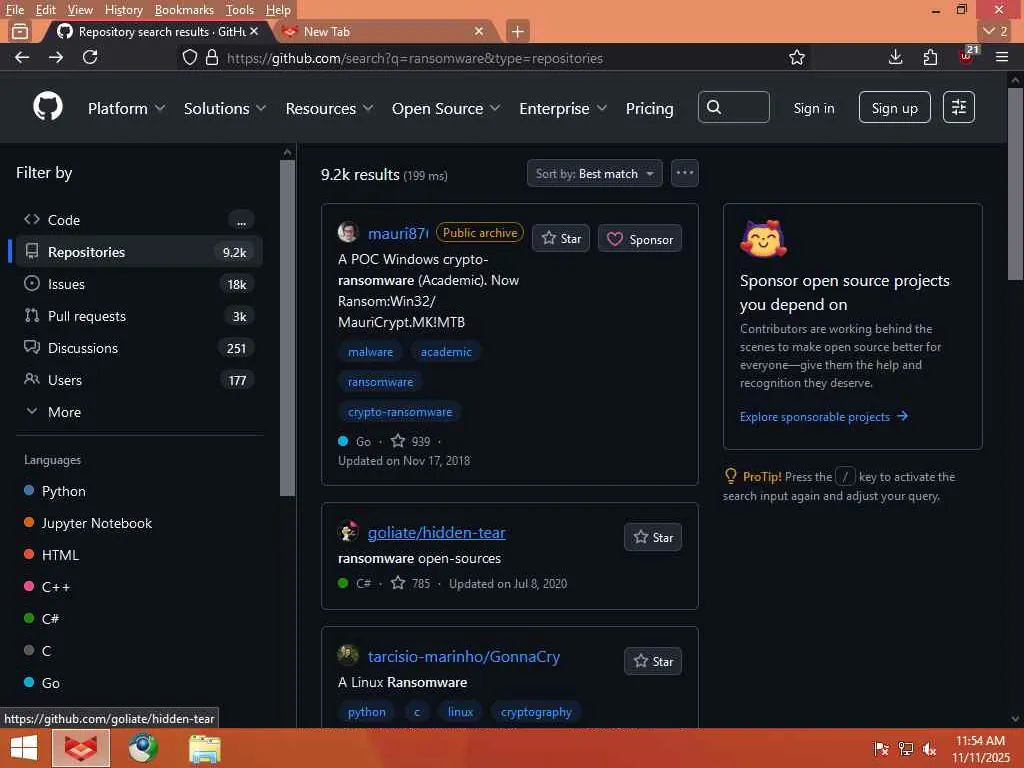Open the goliate/hidden-tear repository link

click(x=436, y=532)
